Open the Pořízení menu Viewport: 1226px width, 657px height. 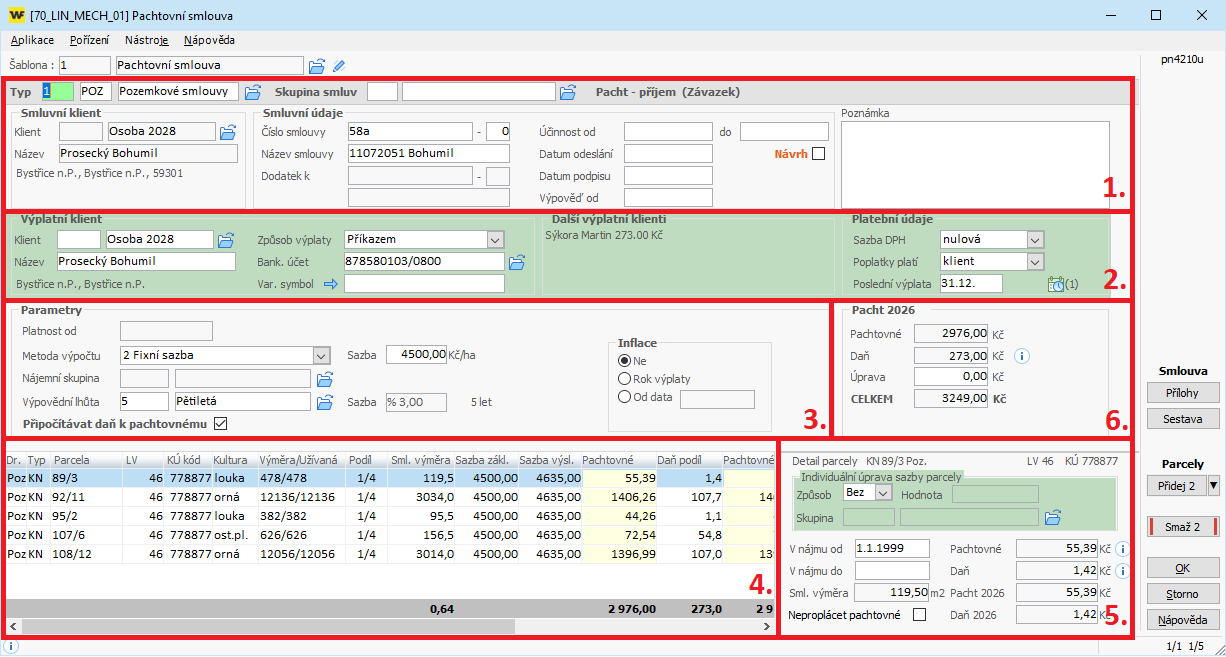[x=90, y=40]
